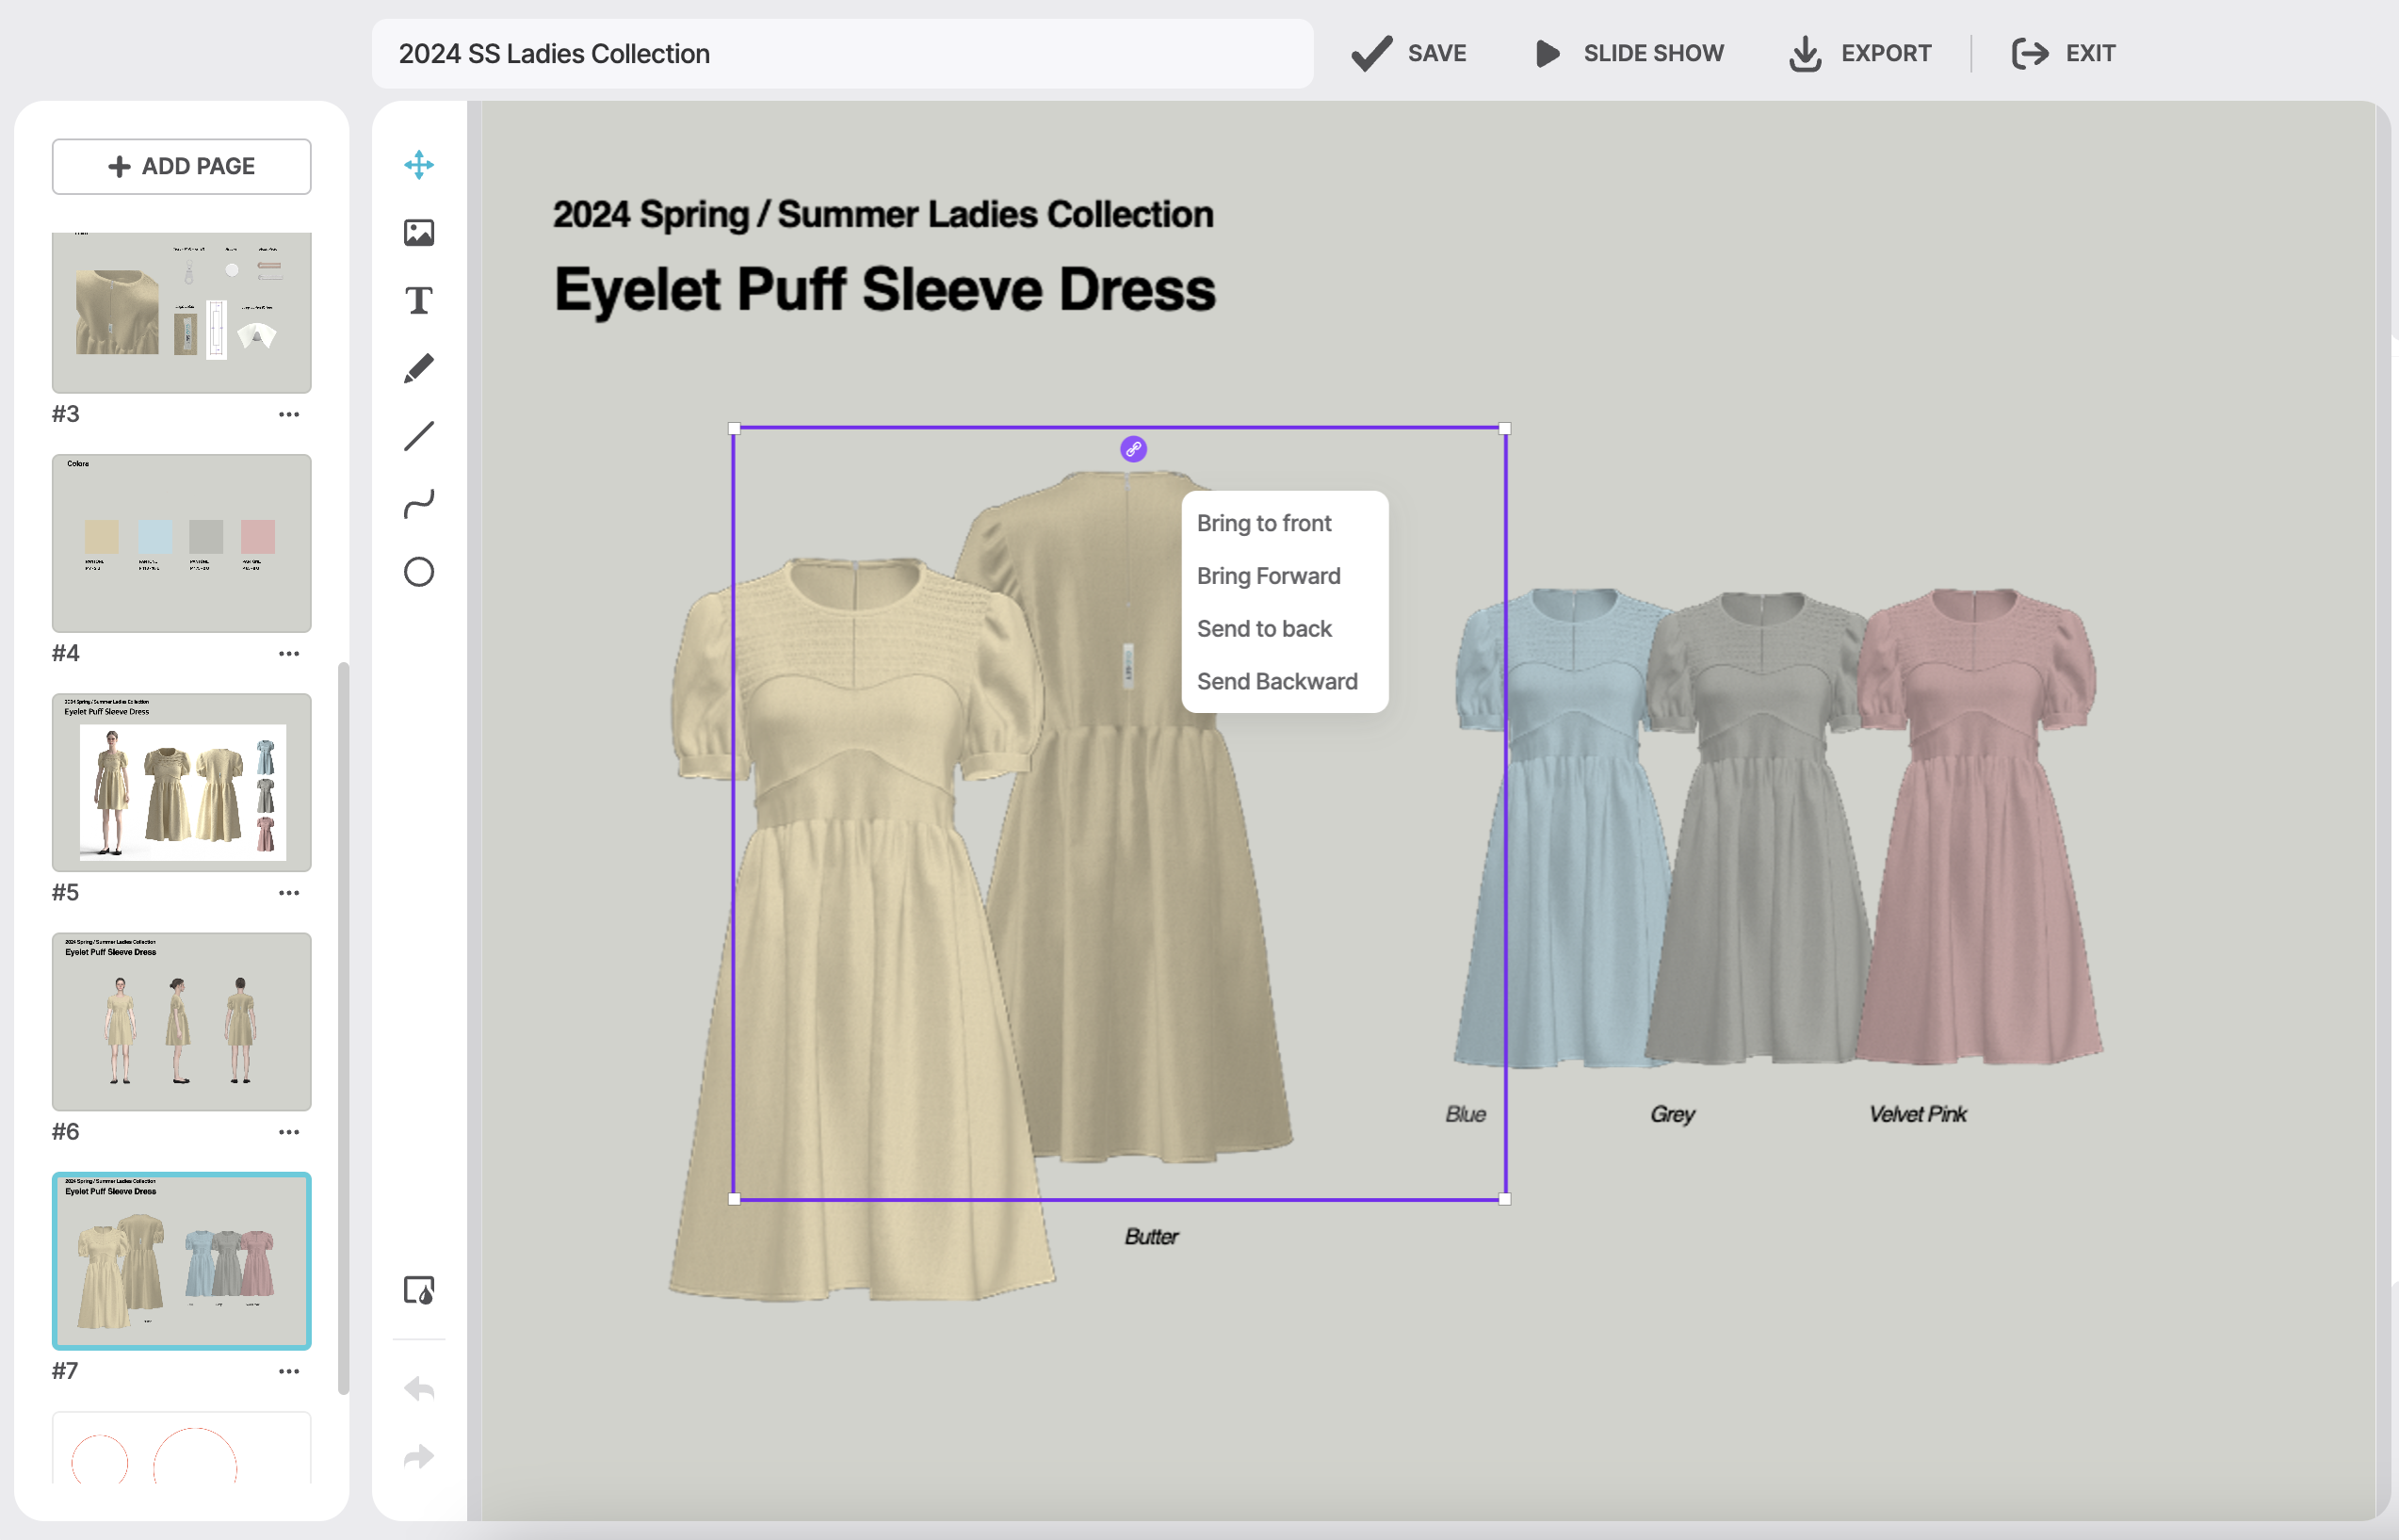Select page #7 thumbnail
Viewport: 2399px width, 1540px height.
181,1260
